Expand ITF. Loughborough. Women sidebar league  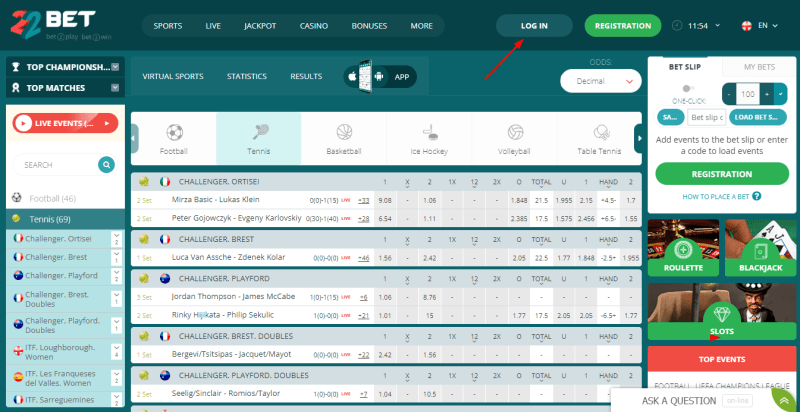coord(117,351)
